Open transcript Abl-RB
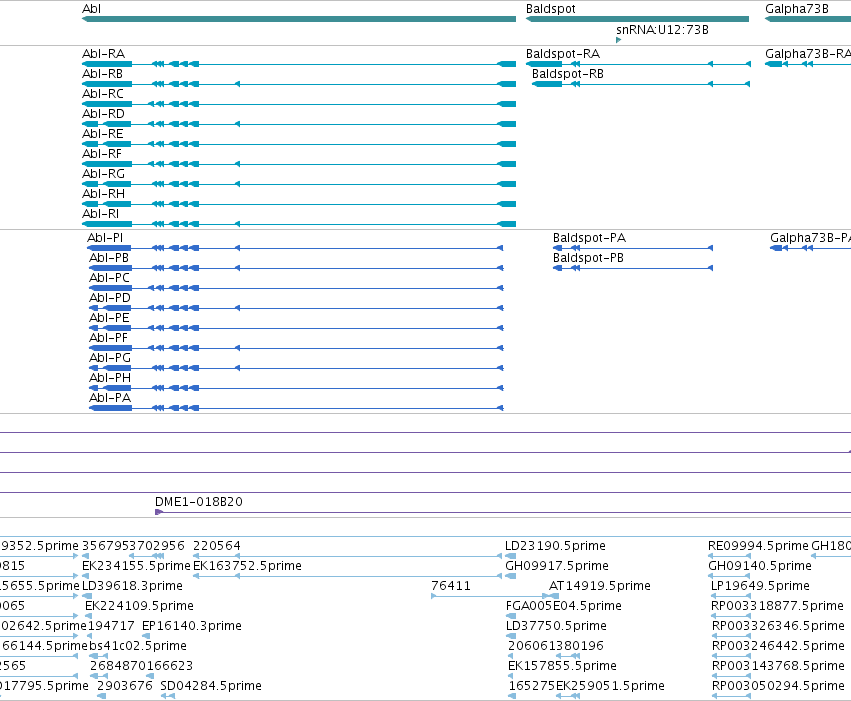The height and width of the screenshot is (701, 851). (x=102, y=74)
